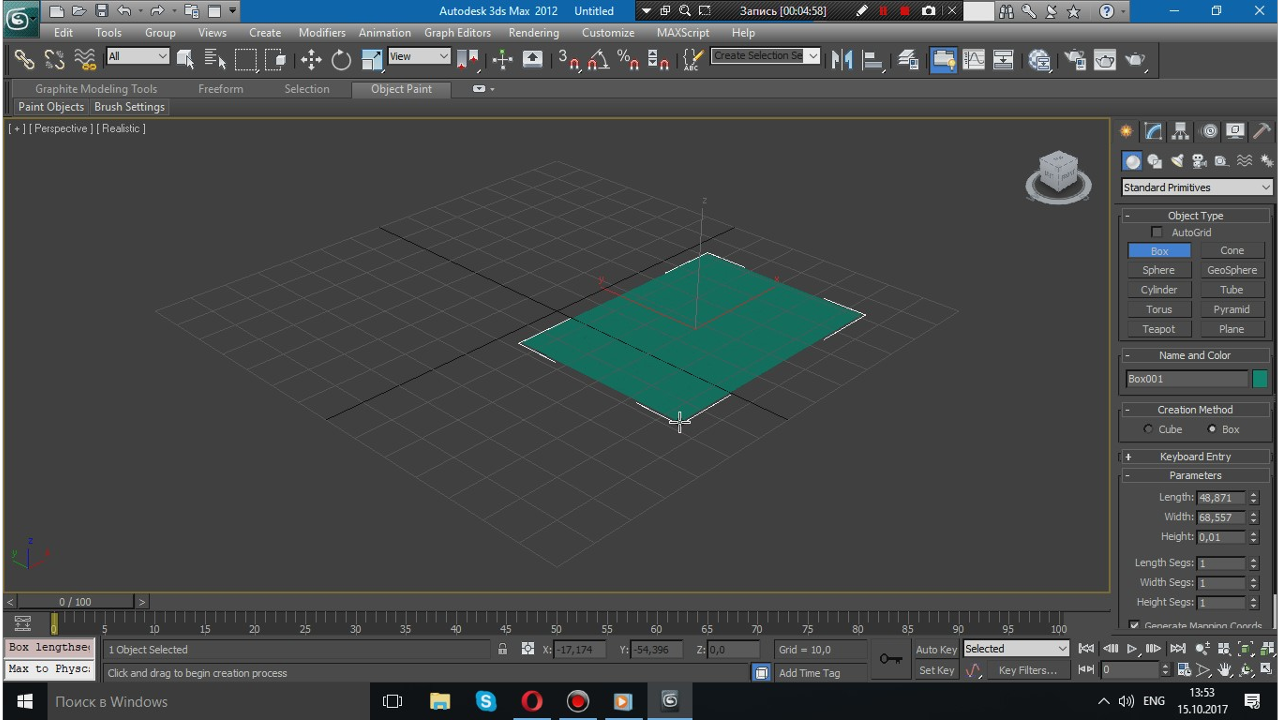Open the Modifiers menu

coord(321,33)
